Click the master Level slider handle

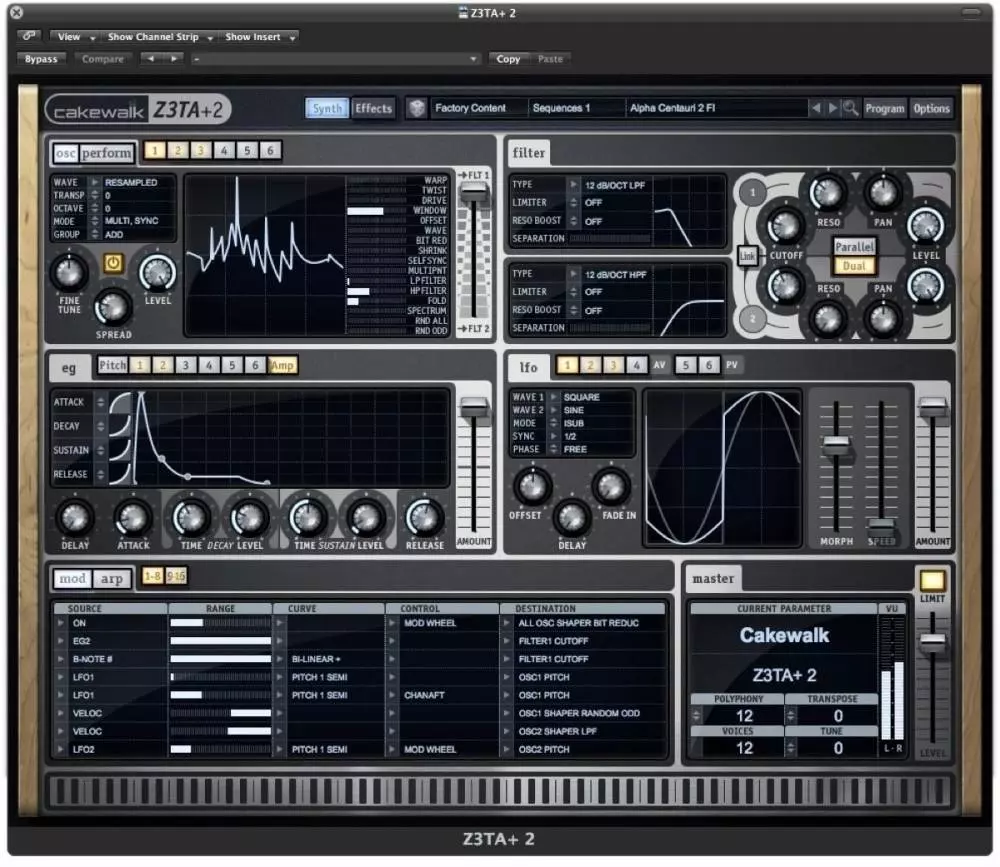point(932,642)
